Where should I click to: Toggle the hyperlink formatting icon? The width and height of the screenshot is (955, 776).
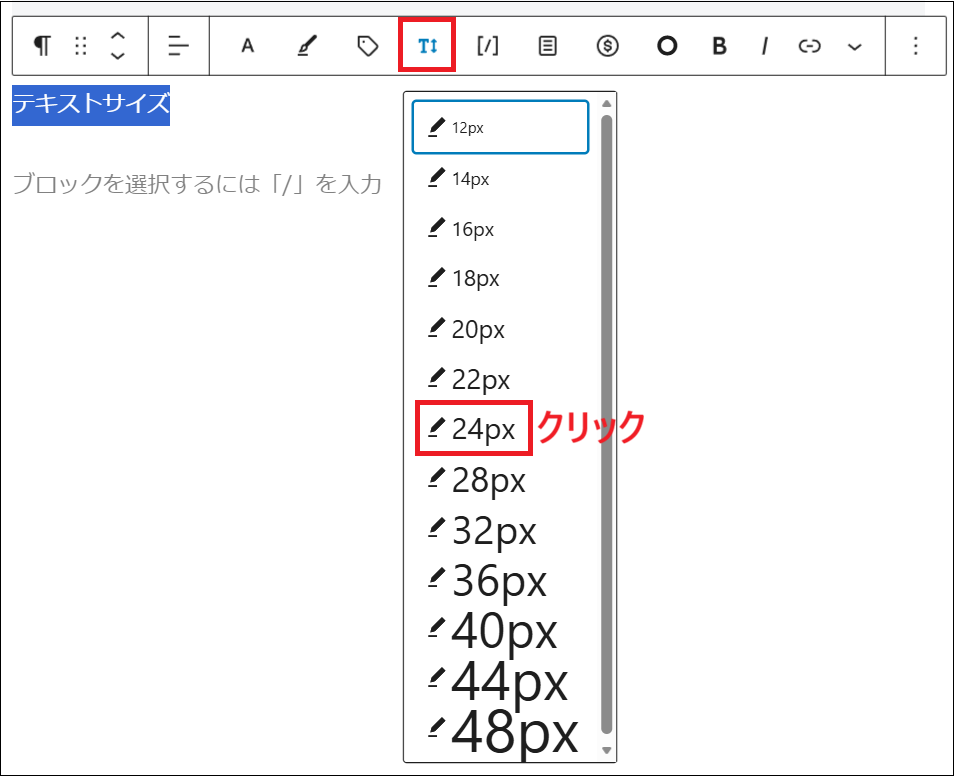pyautogui.click(x=809, y=46)
